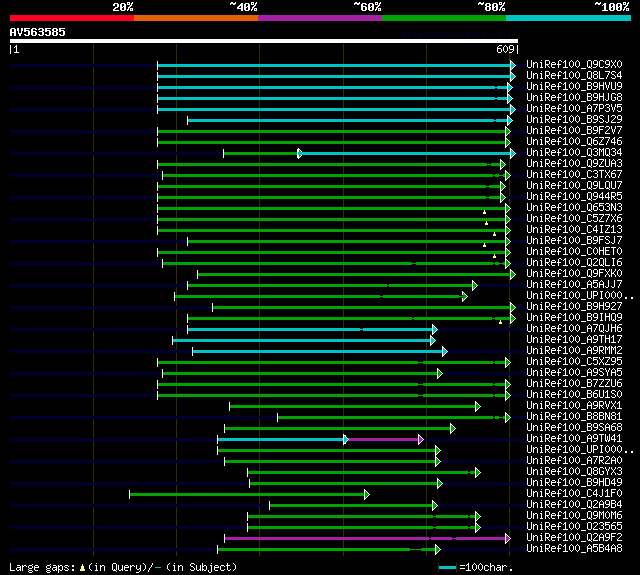
Task: Click the AV563585 query name
Action: (38, 32)
